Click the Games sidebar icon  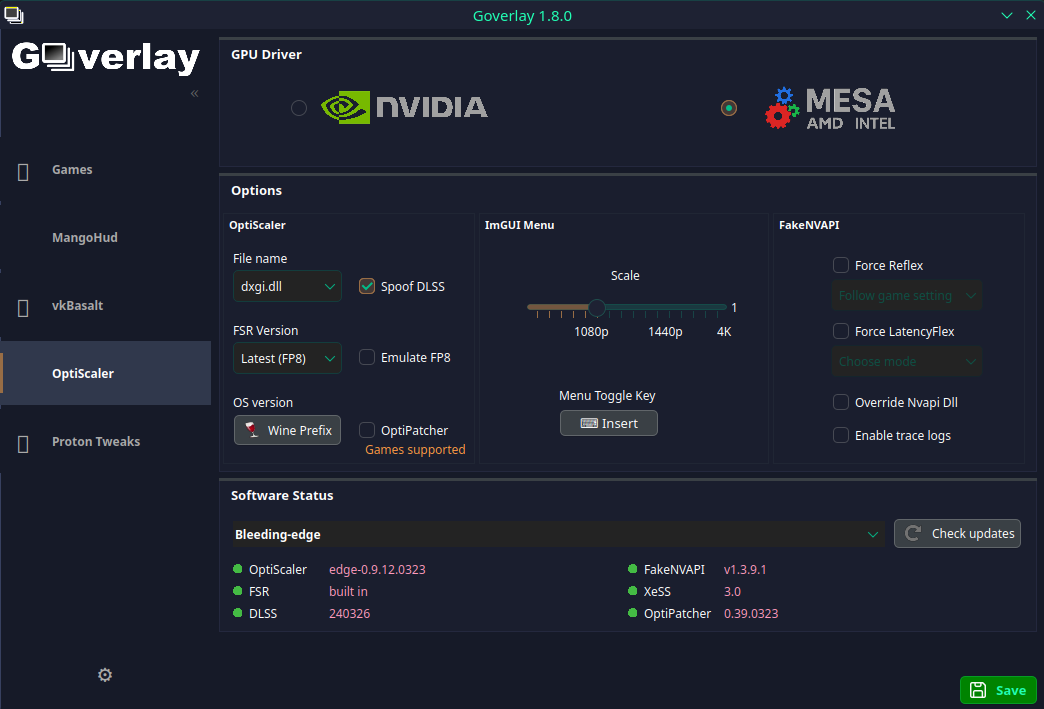click(23, 172)
